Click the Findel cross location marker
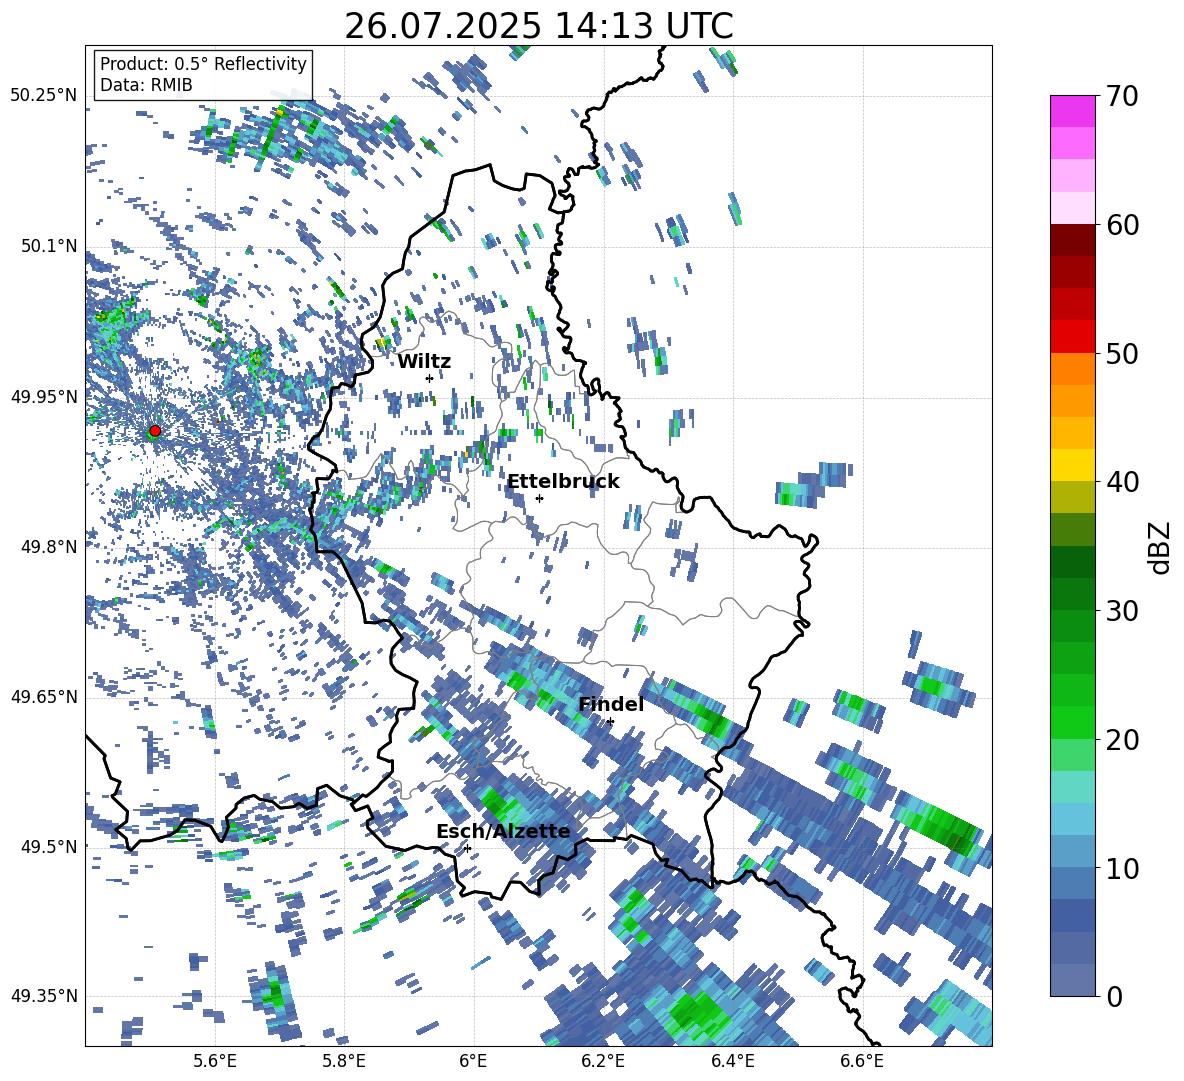The width and height of the screenshot is (1184, 1081). [610, 722]
